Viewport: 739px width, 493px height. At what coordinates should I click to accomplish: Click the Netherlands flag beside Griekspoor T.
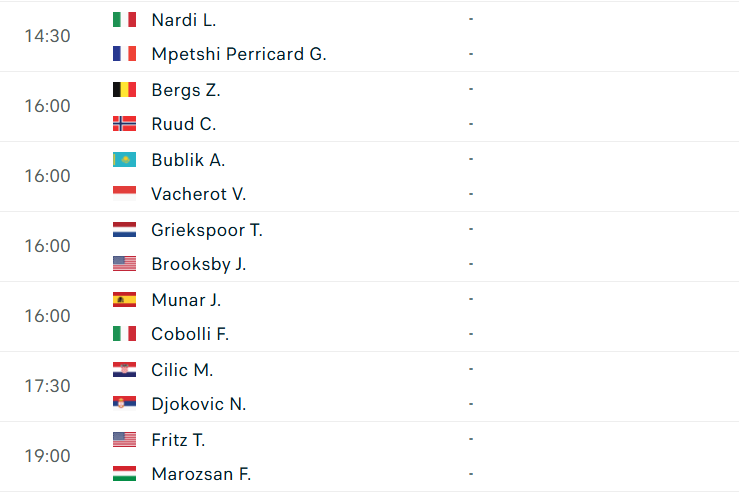(x=124, y=230)
